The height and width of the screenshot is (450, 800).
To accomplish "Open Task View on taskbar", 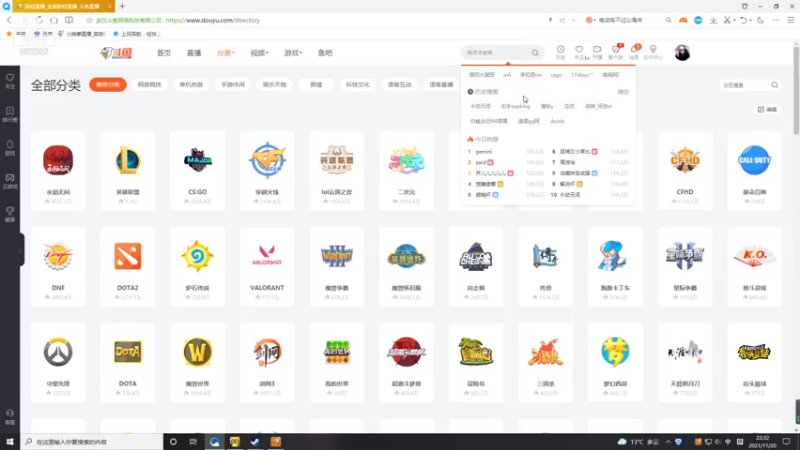I will pyautogui.click(x=193, y=441).
